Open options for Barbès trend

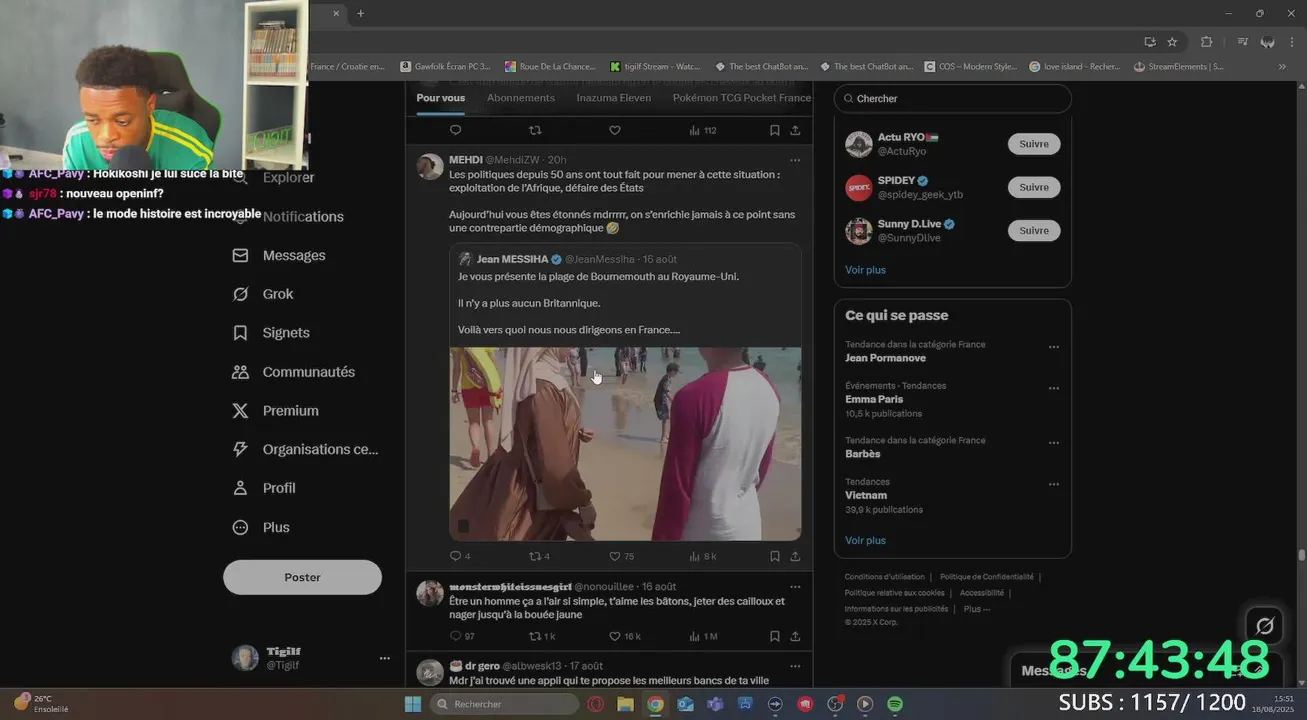coord(1053,443)
